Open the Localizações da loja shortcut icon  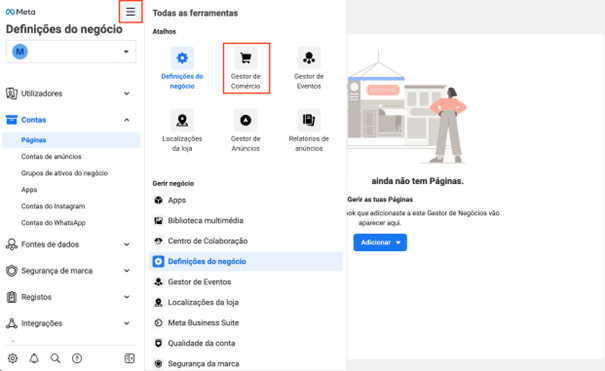[182, 120]
